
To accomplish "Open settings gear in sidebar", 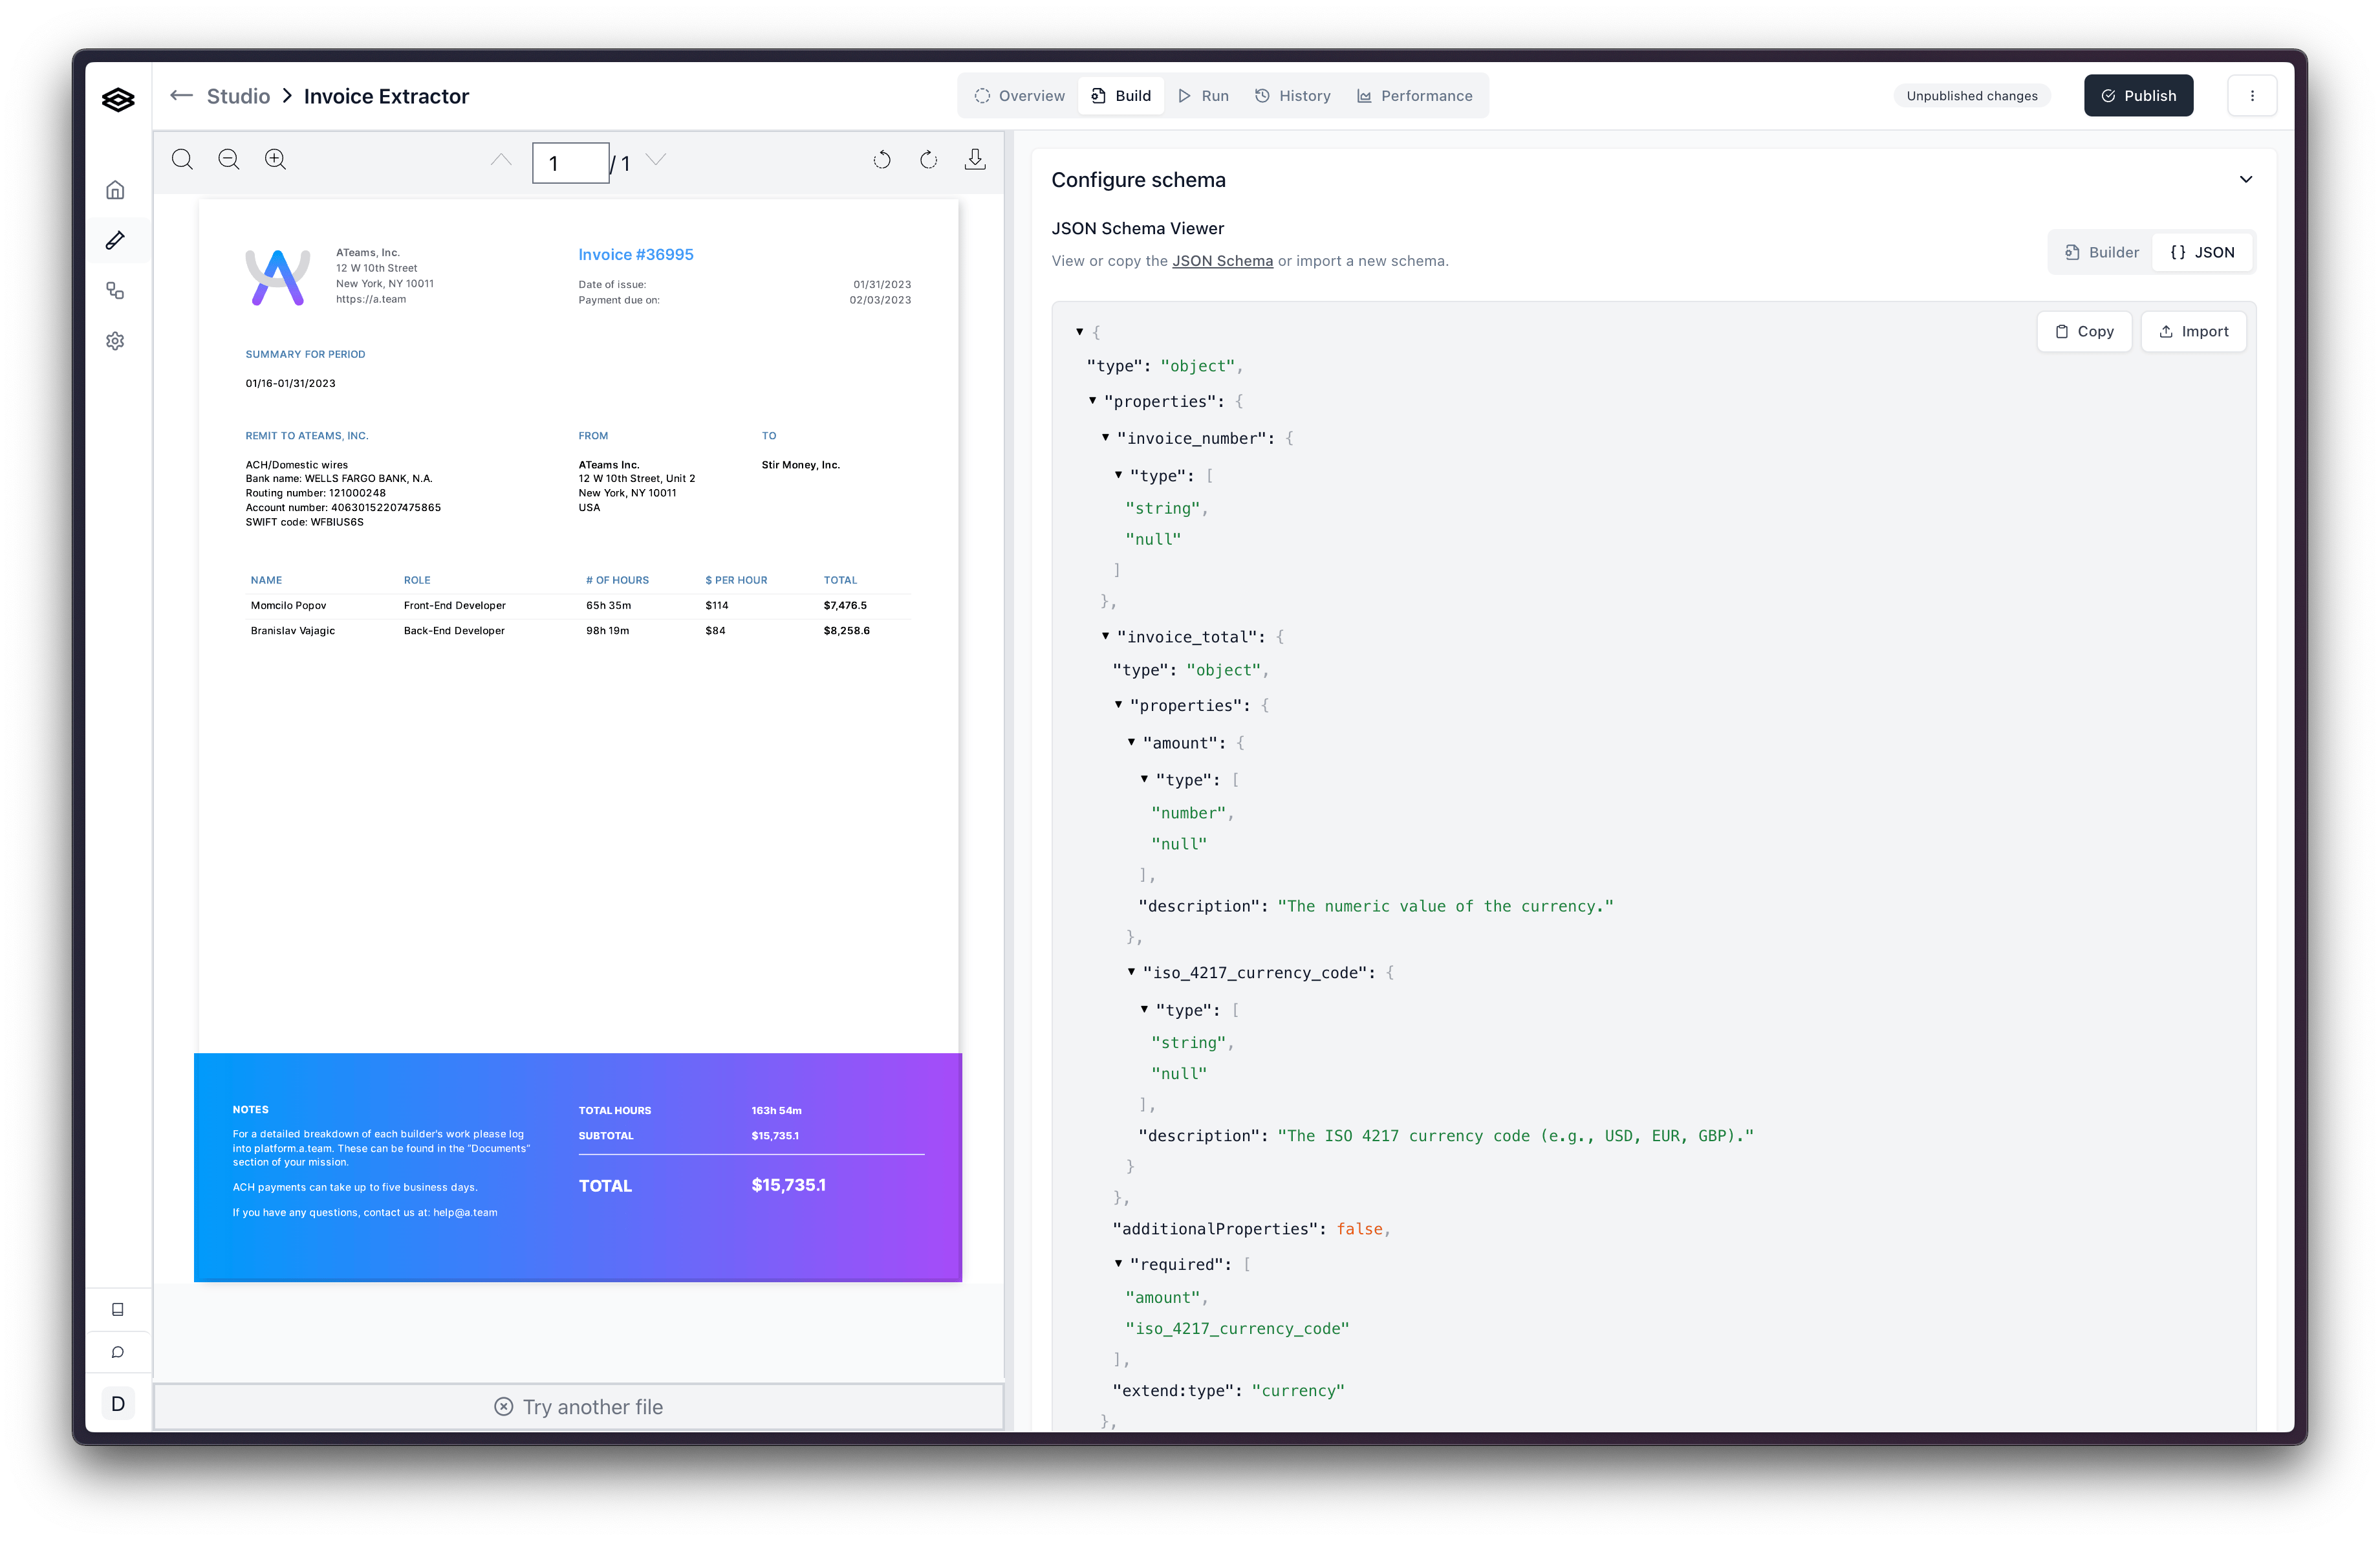I will [x=116, y=341].
